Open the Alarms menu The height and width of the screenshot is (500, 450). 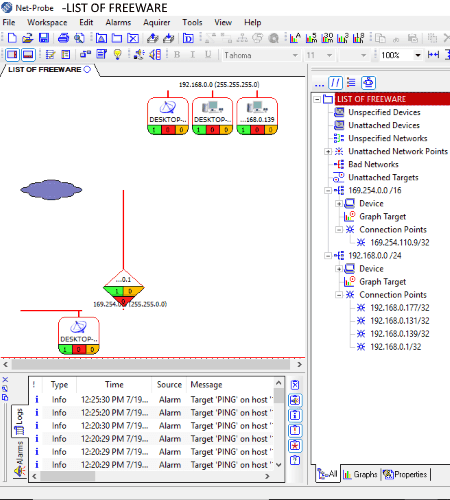tap(118, 22)
